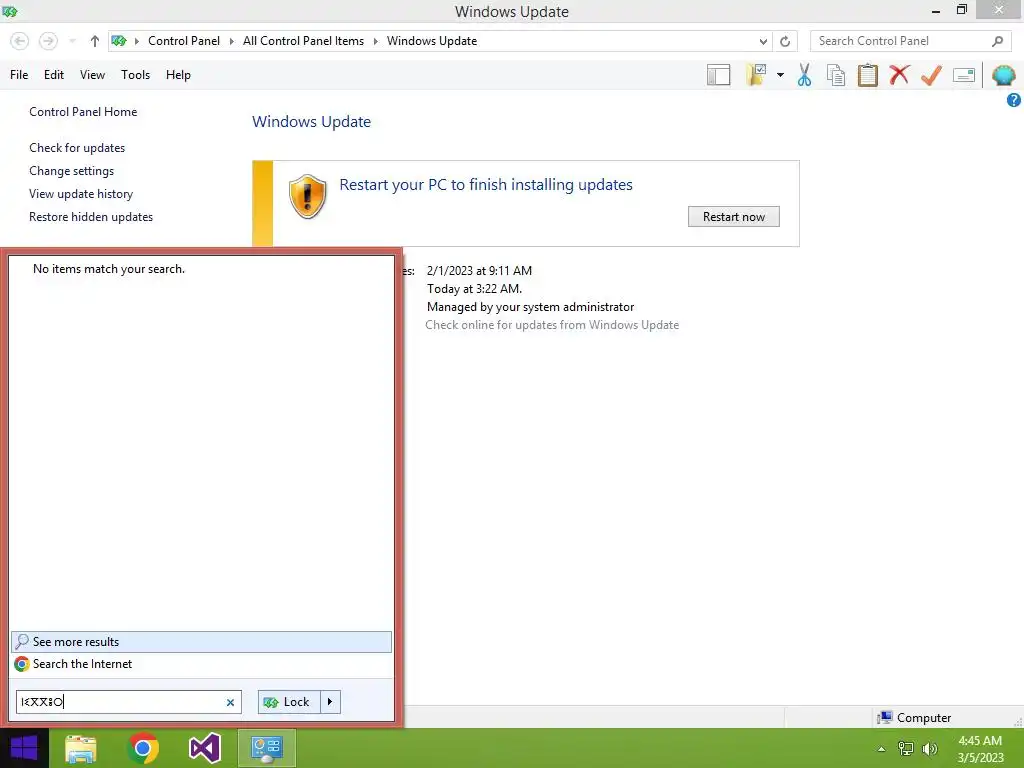Expand the arrow after All Control Panel Items
1024x768 pixels.
376,41
